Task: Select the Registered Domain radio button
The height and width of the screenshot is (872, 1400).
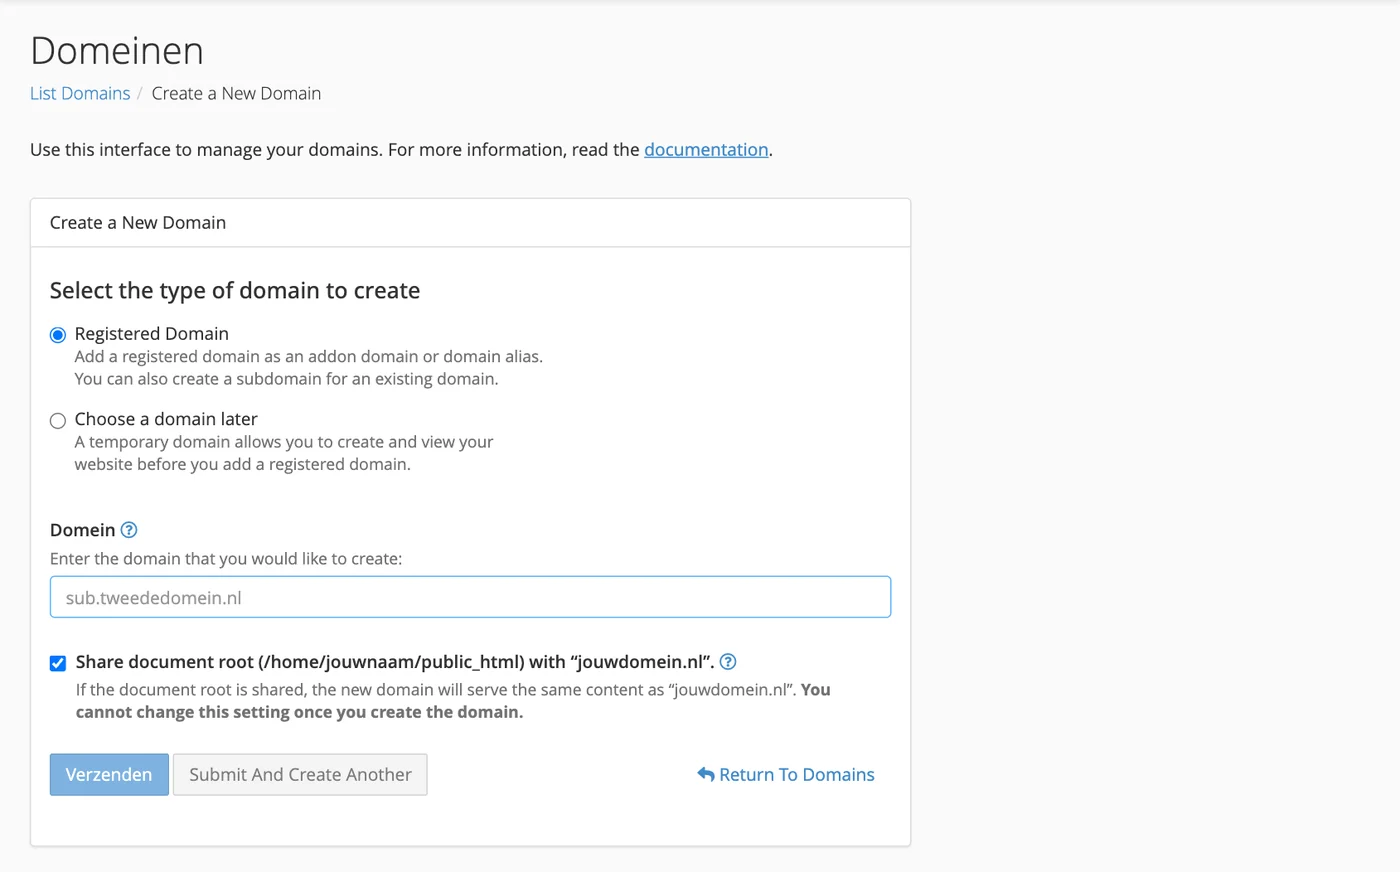Action: (58, 335)
